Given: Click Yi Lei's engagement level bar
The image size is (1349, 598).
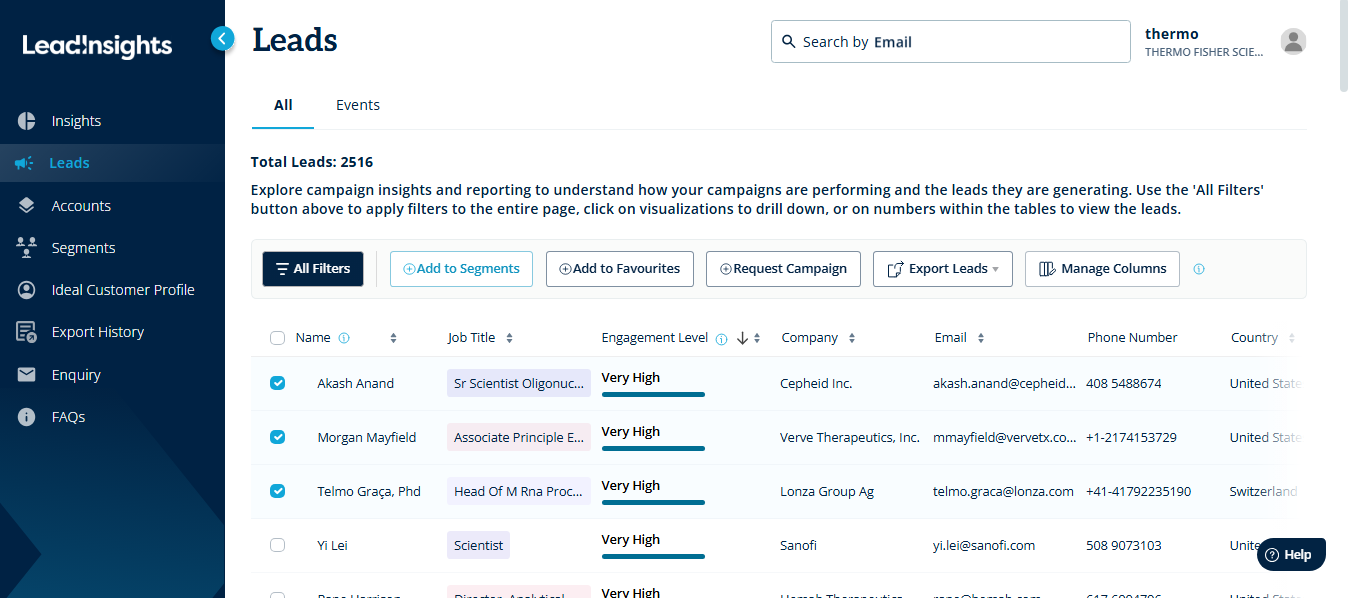Looking at the screenshot, I should click(653, 556).
